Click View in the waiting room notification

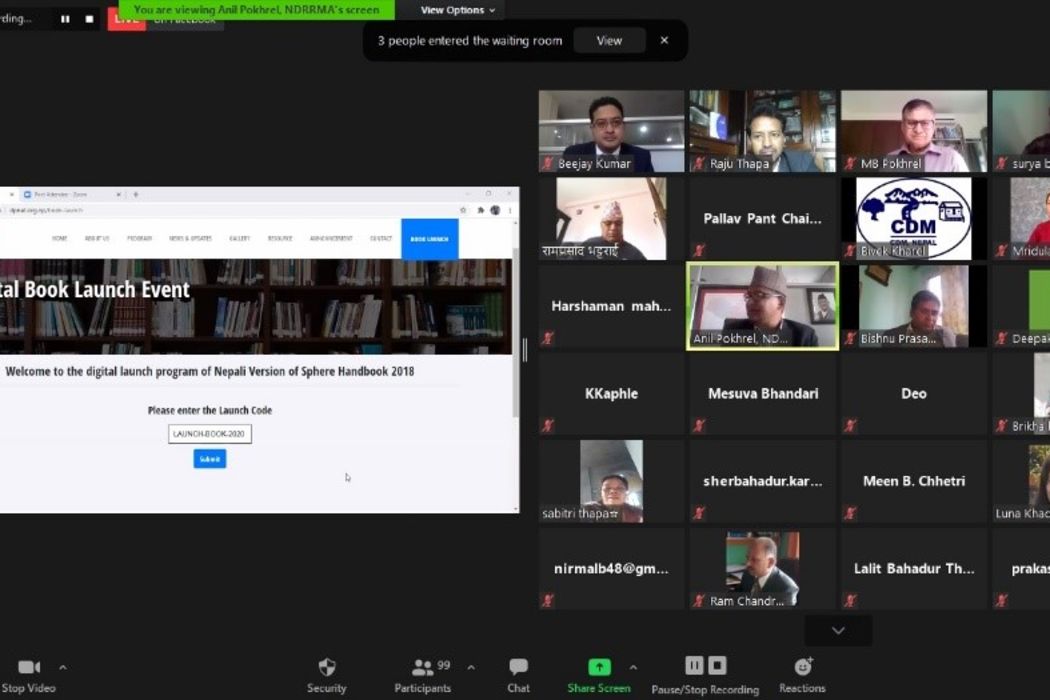609,41
